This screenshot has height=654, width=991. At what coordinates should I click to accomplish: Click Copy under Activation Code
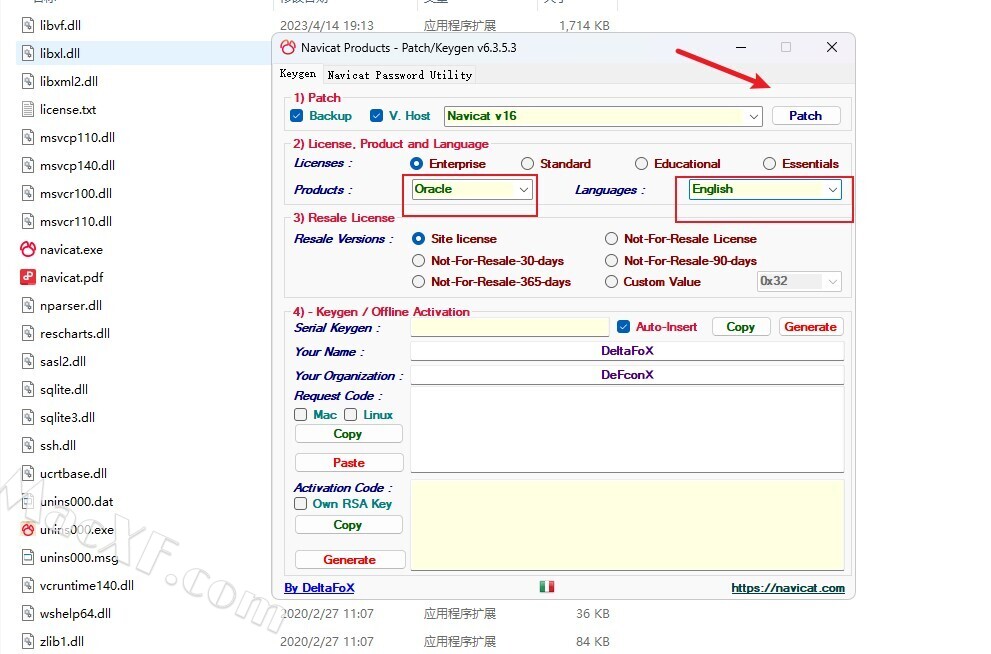(x=348, y=525)
